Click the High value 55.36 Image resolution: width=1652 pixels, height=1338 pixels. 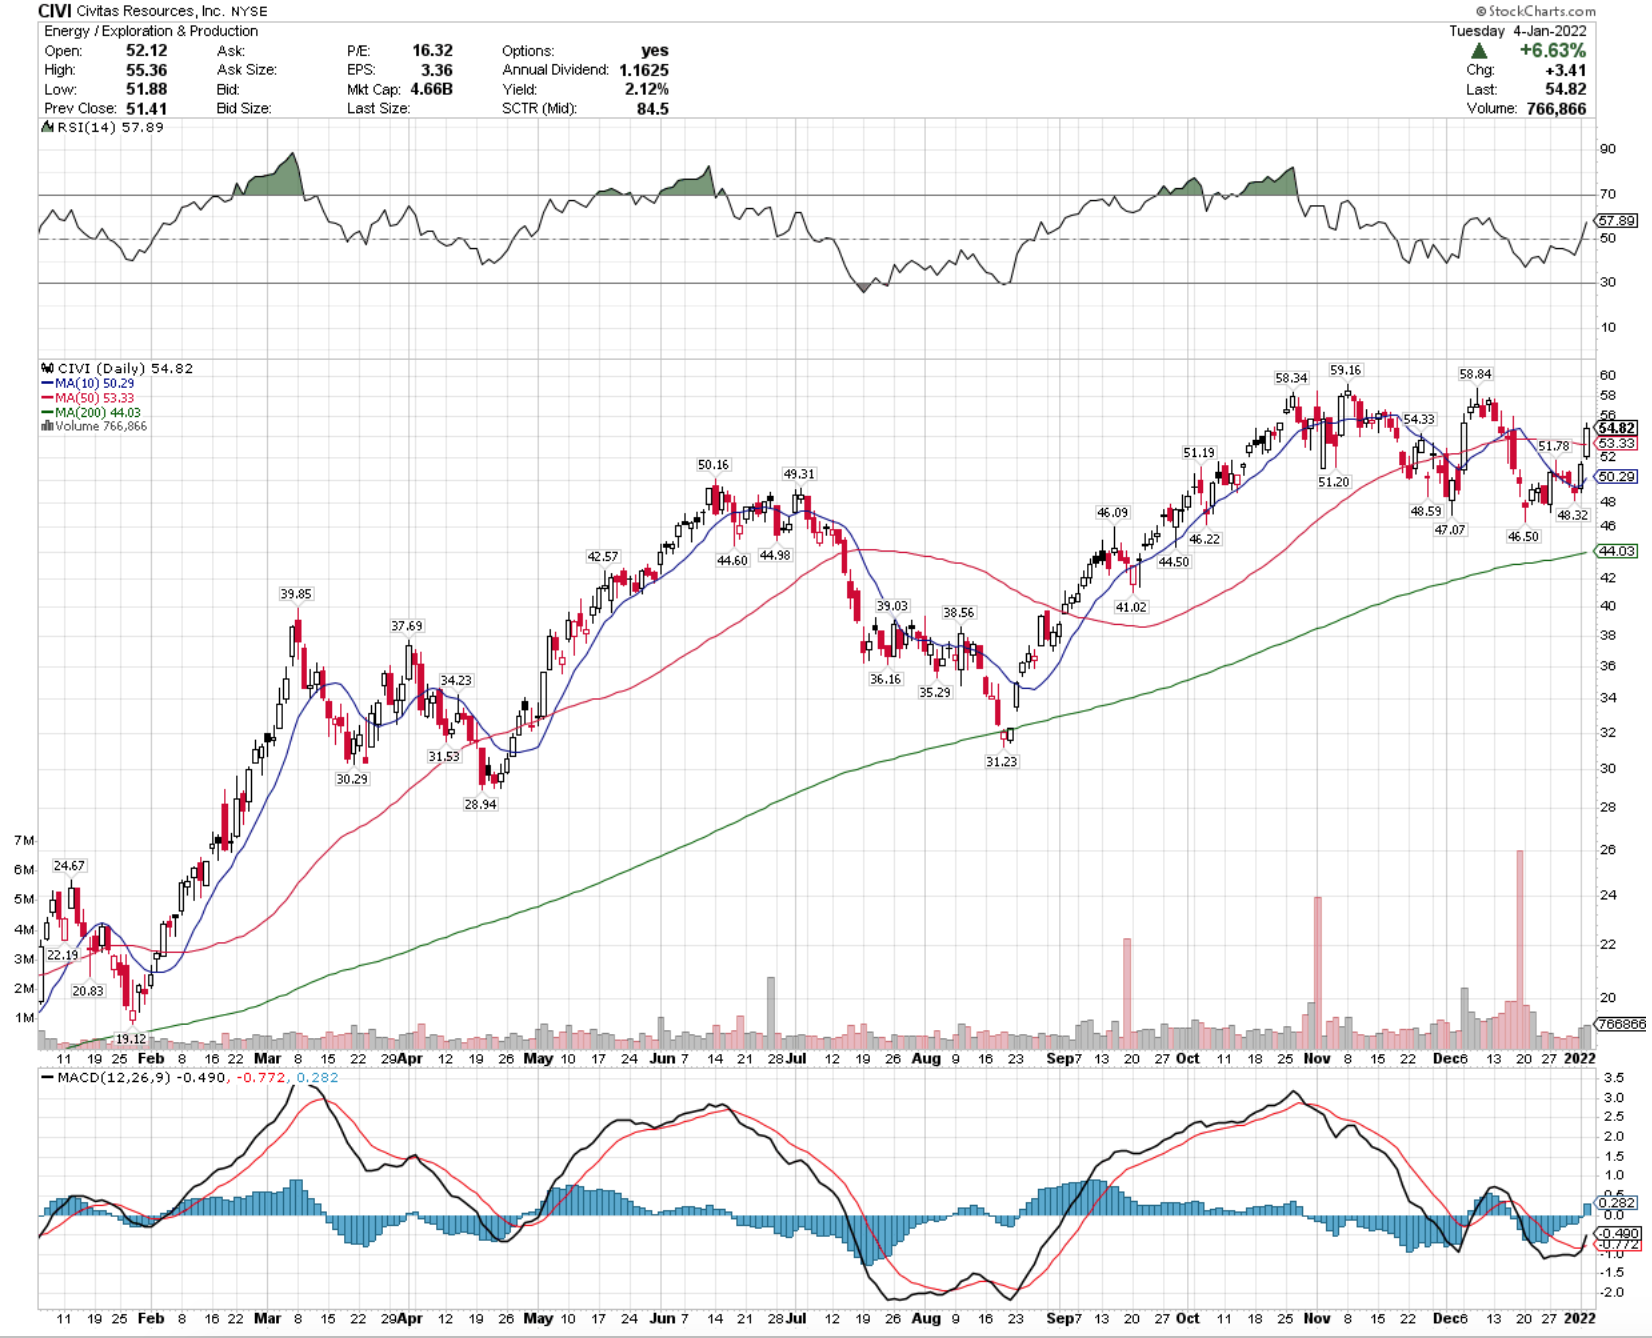(x=147, y=70)
